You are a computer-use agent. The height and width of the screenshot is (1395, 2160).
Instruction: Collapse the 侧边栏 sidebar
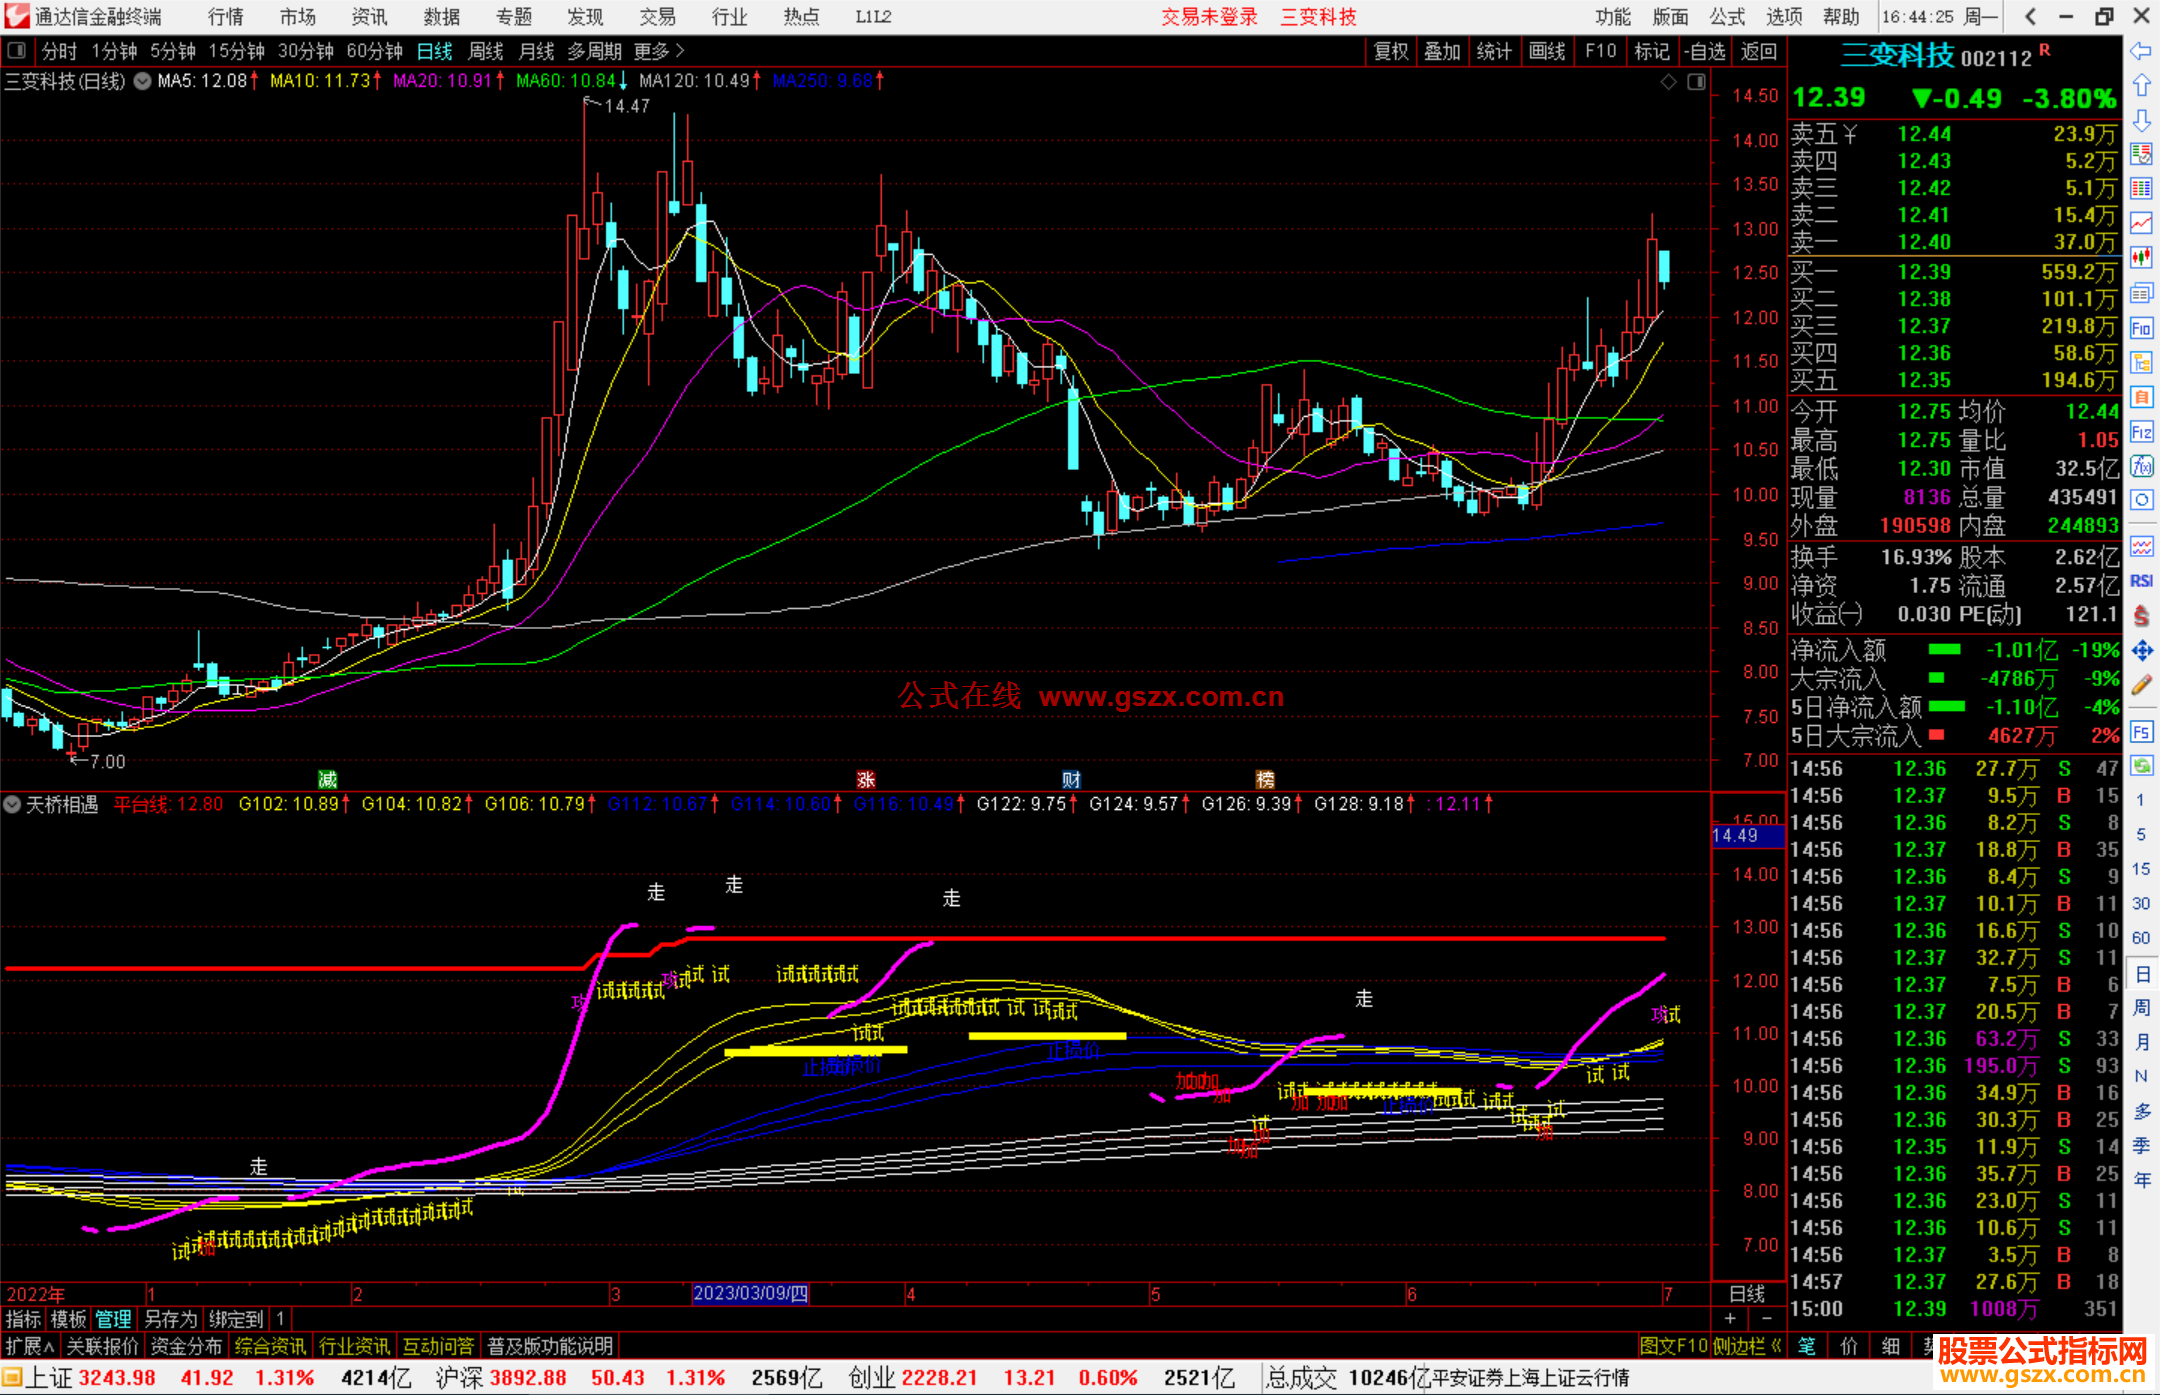click(1747, 1346)
